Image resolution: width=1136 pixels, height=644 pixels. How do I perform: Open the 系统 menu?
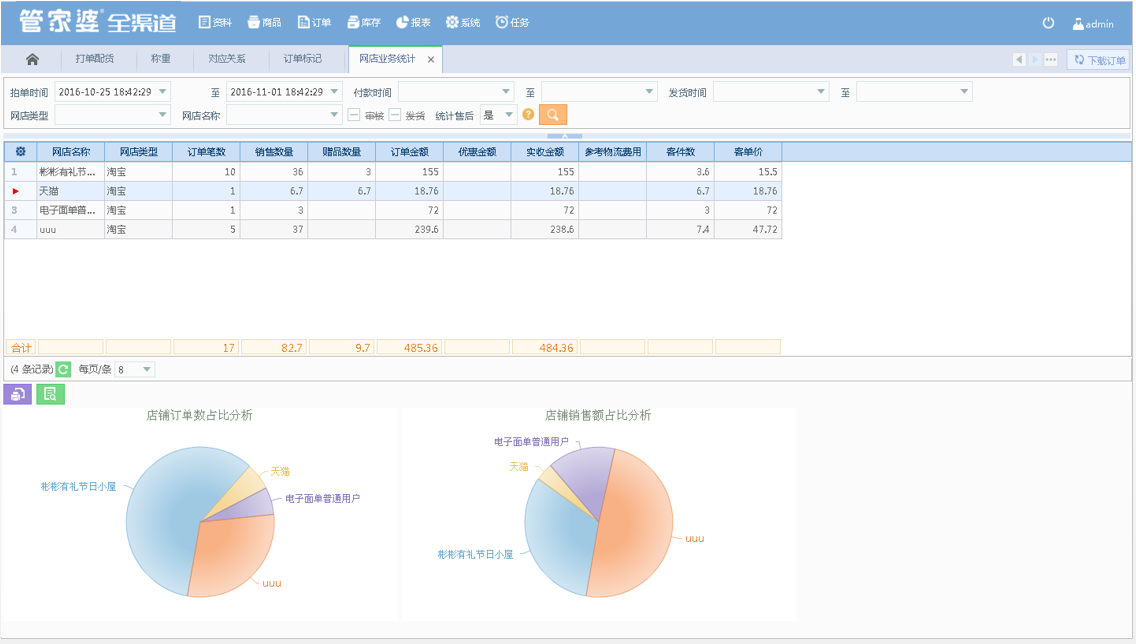(463, 22)
